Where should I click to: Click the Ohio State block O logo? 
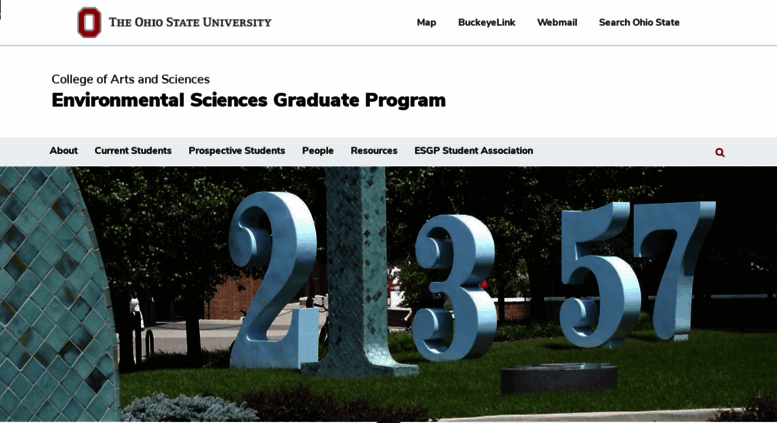89,22
